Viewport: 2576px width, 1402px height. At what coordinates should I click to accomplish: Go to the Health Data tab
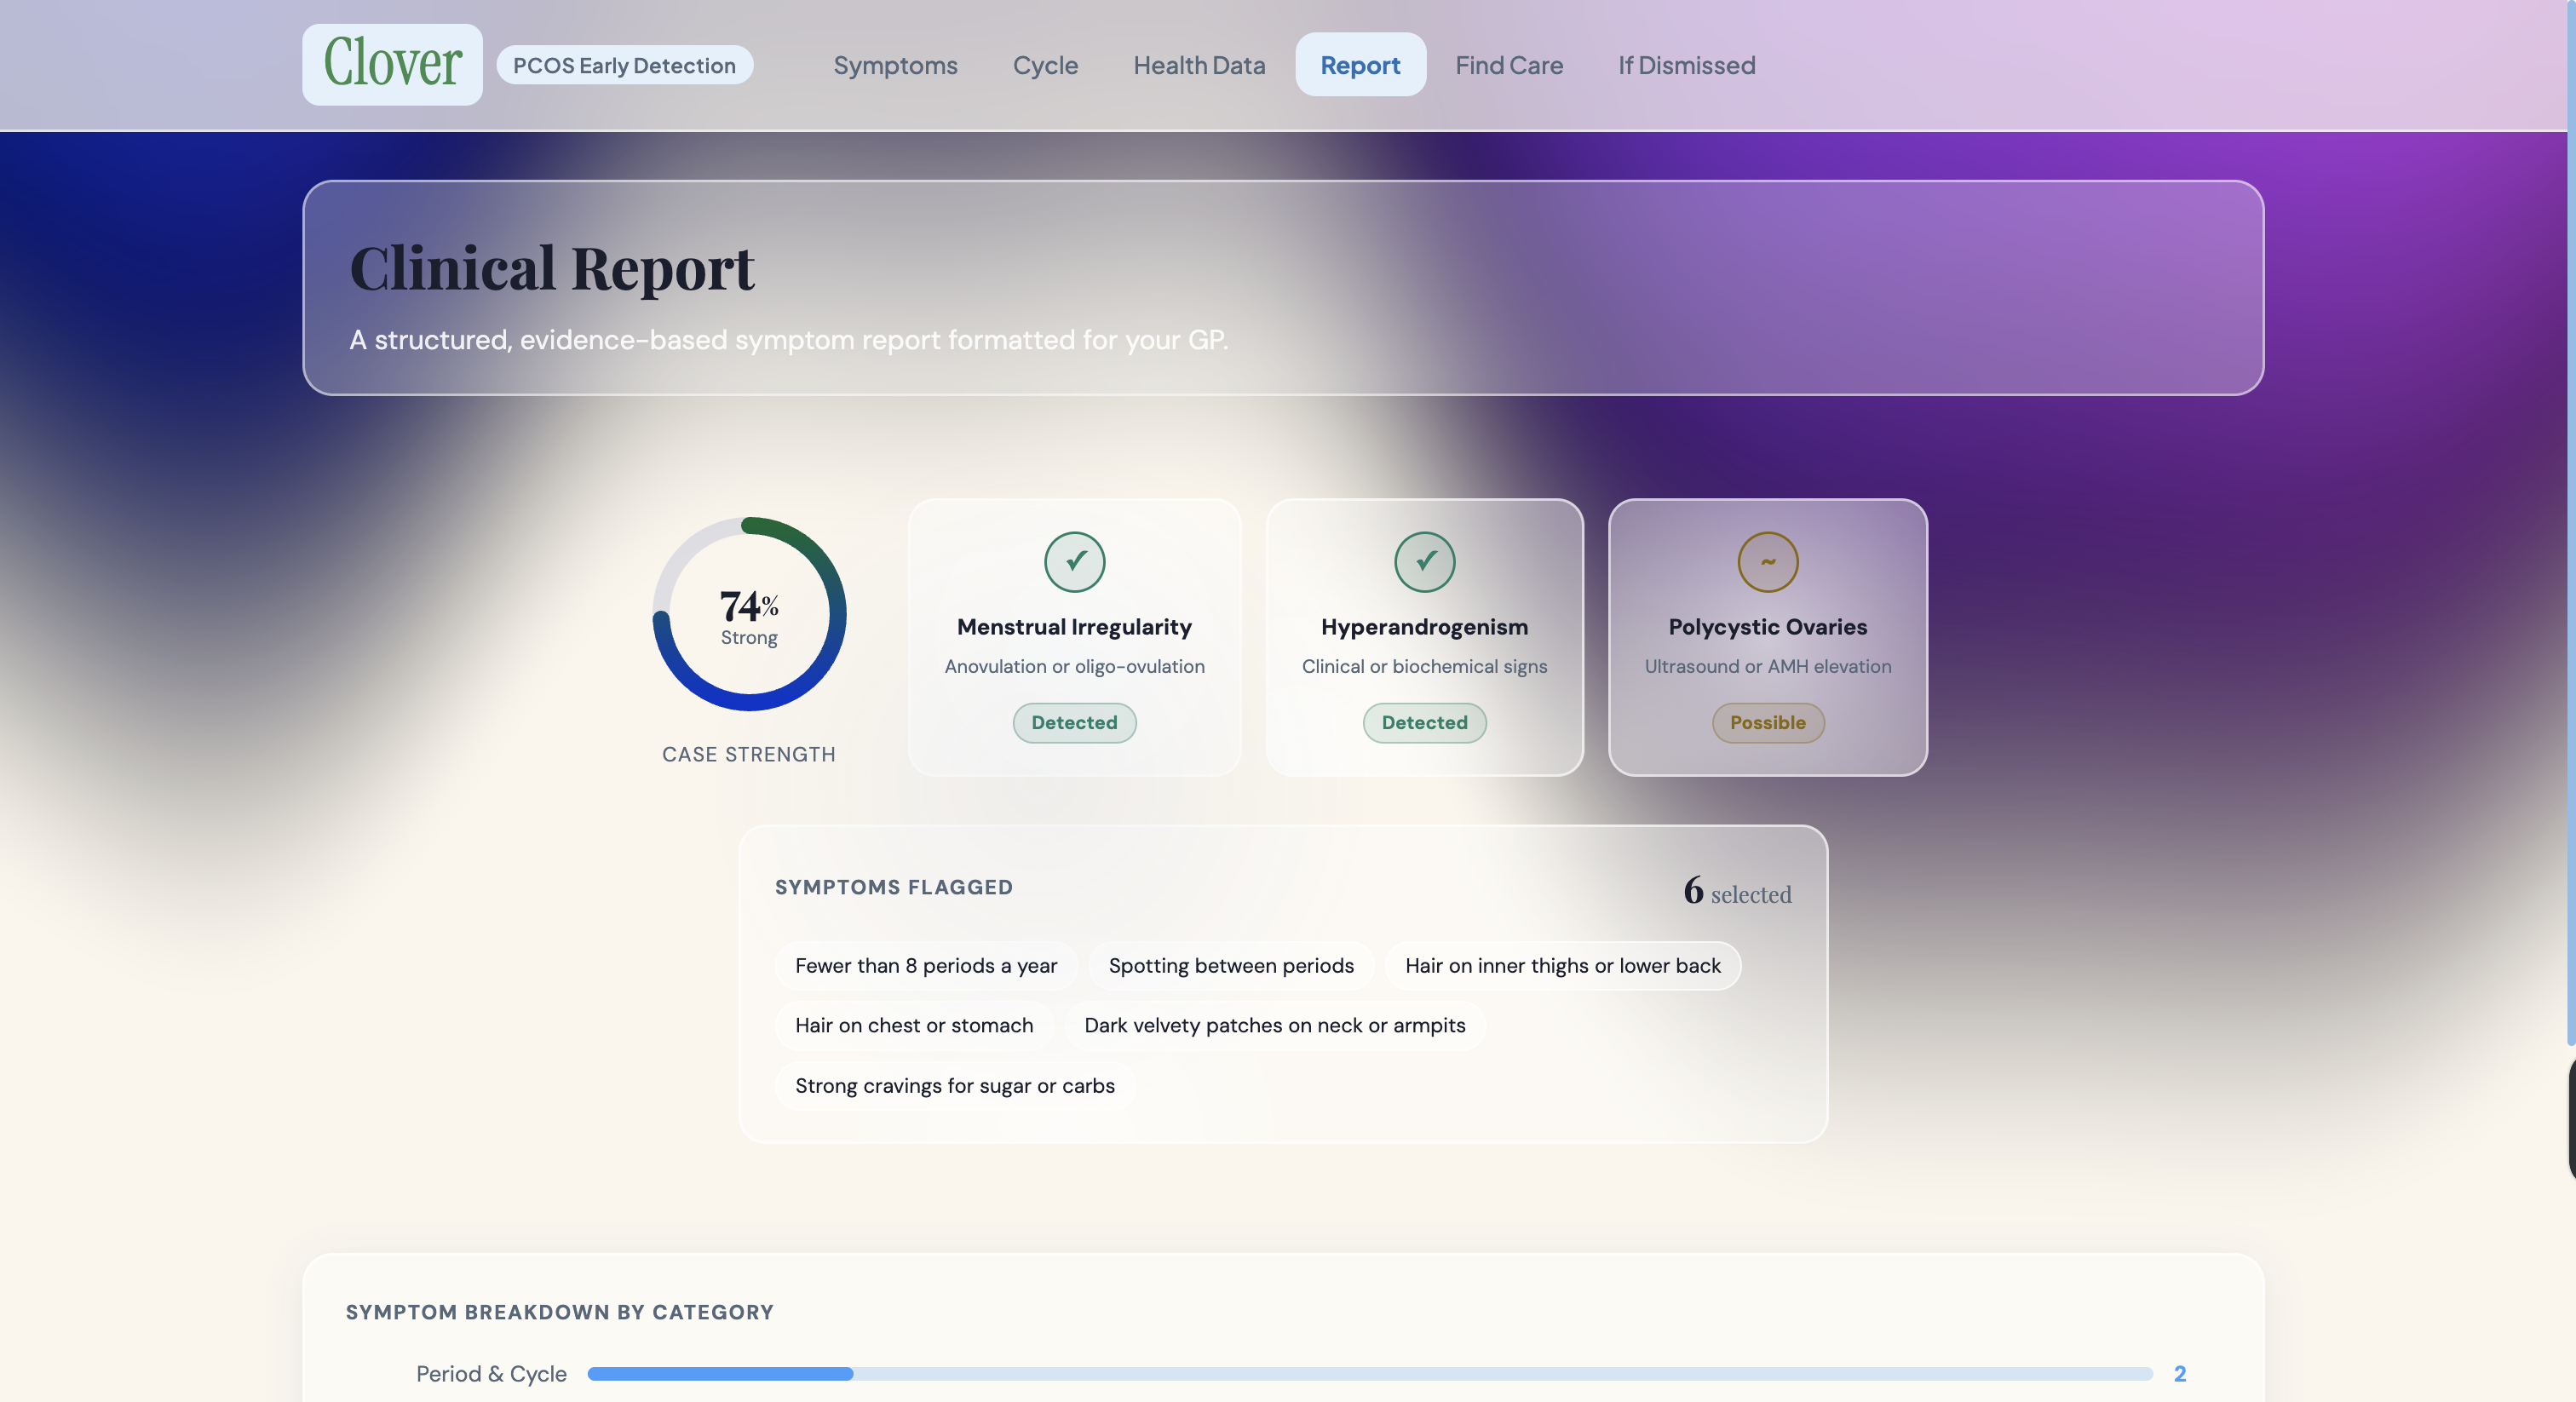click(1199, 65)
